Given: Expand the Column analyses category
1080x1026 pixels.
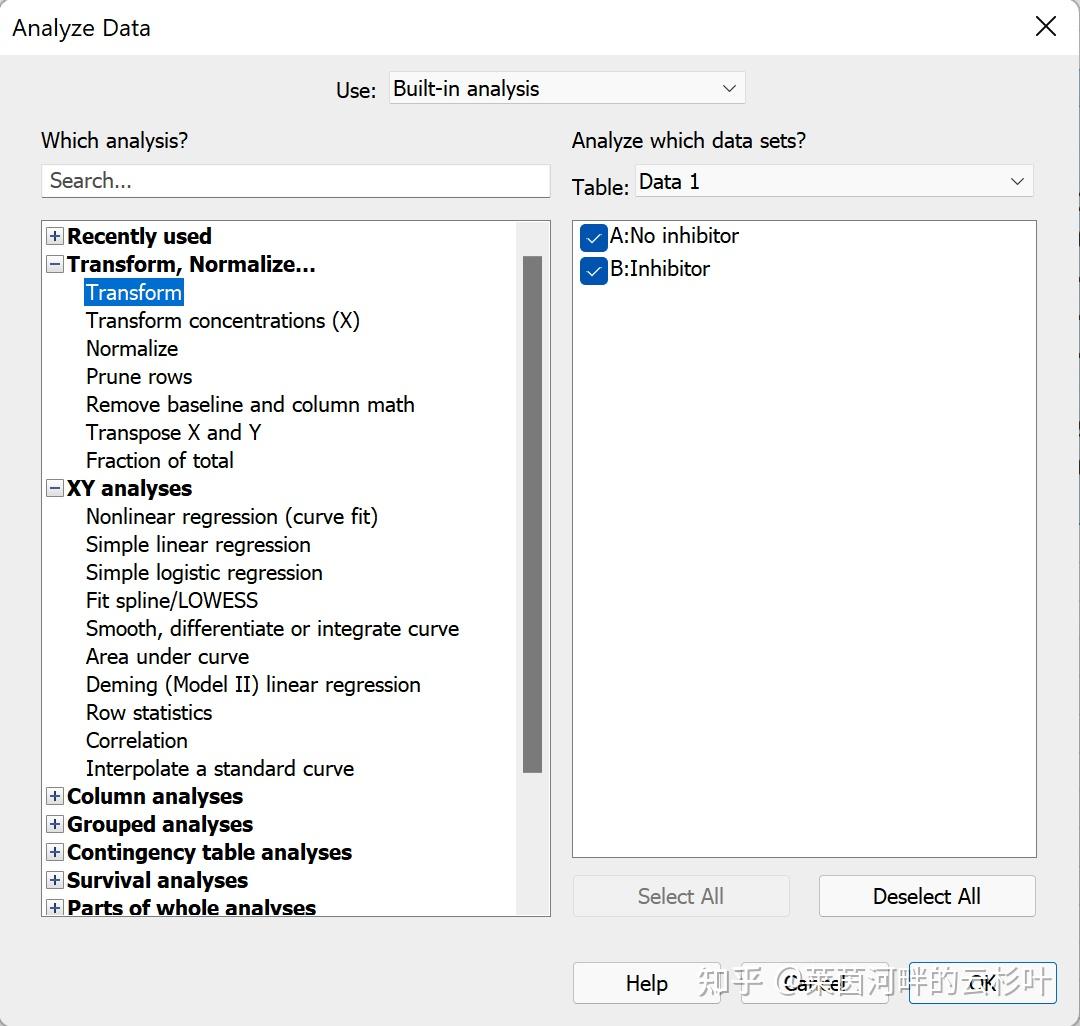Looking at the screenshot, I should tap(55, 797).
